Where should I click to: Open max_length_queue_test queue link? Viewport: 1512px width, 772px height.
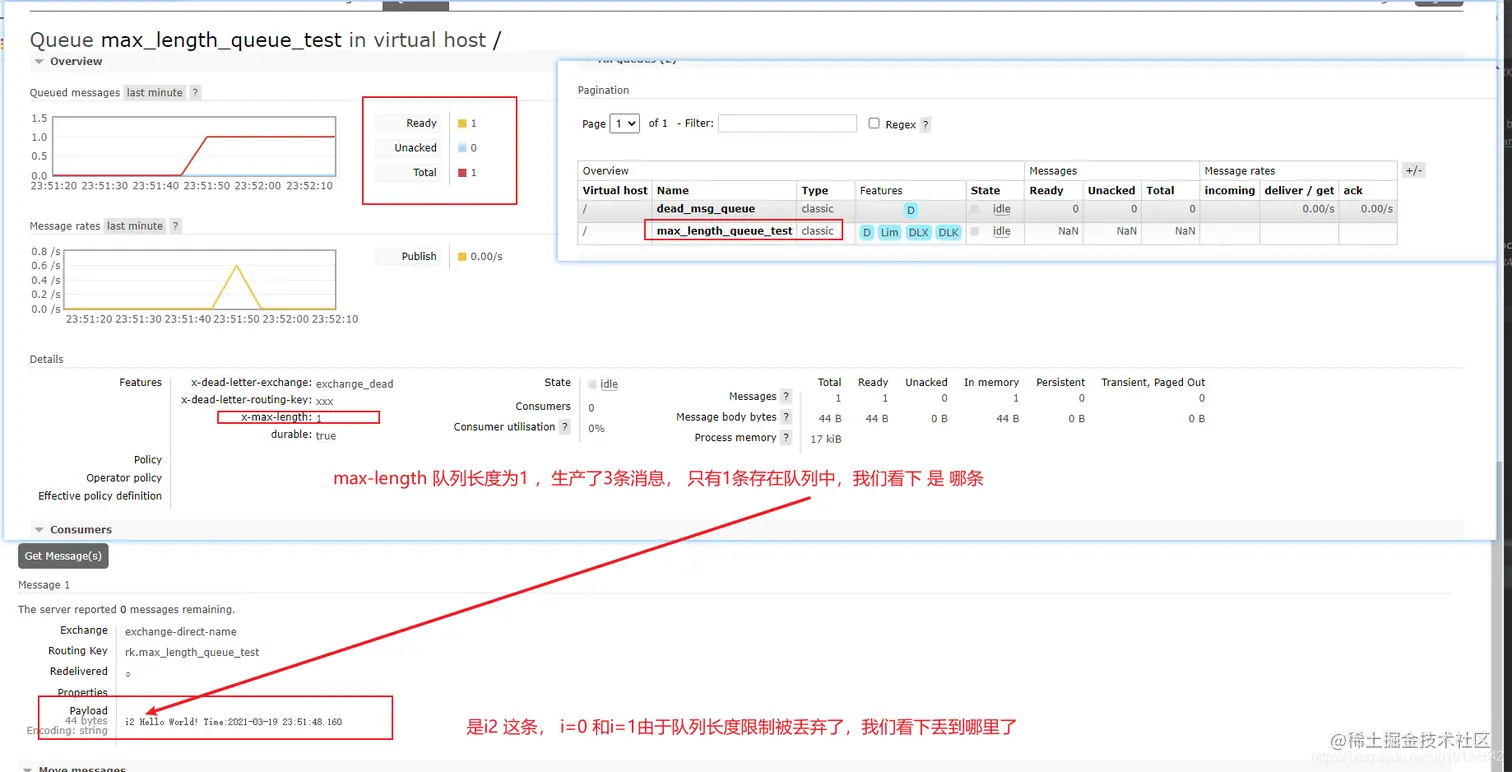[x=724, y=231]
